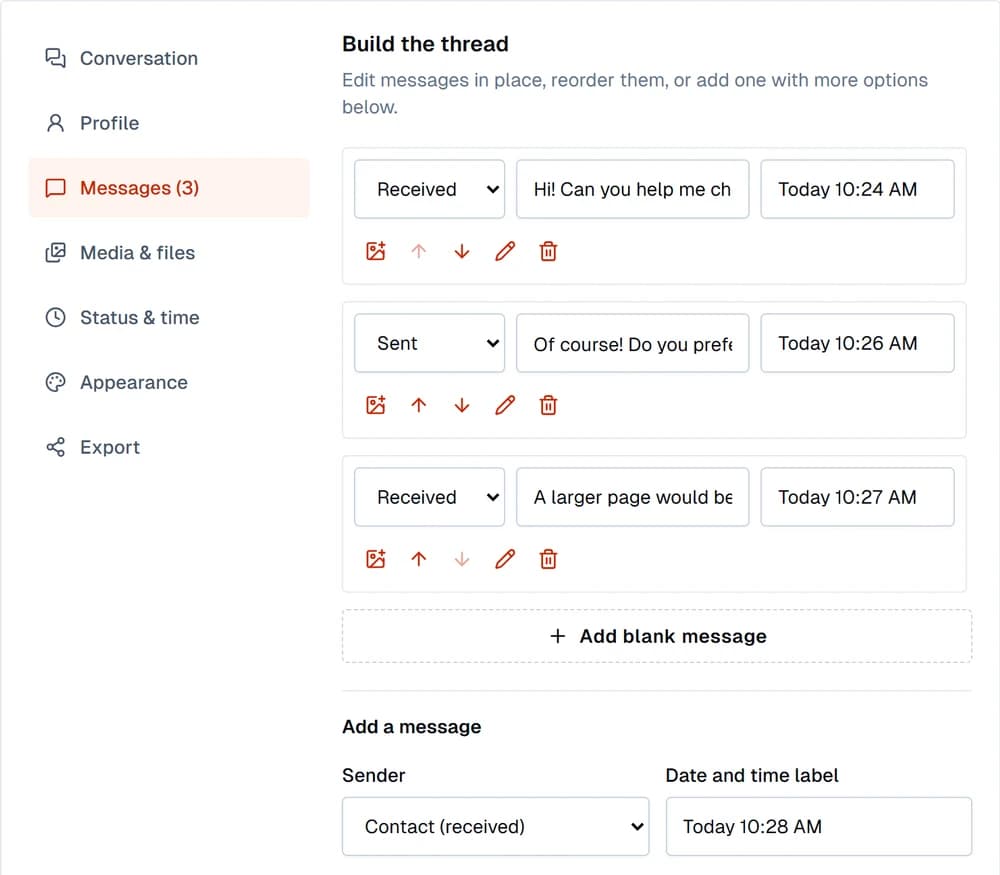Go to the Export section
The width and height of the screenshot is (1000, 875).
169,447
